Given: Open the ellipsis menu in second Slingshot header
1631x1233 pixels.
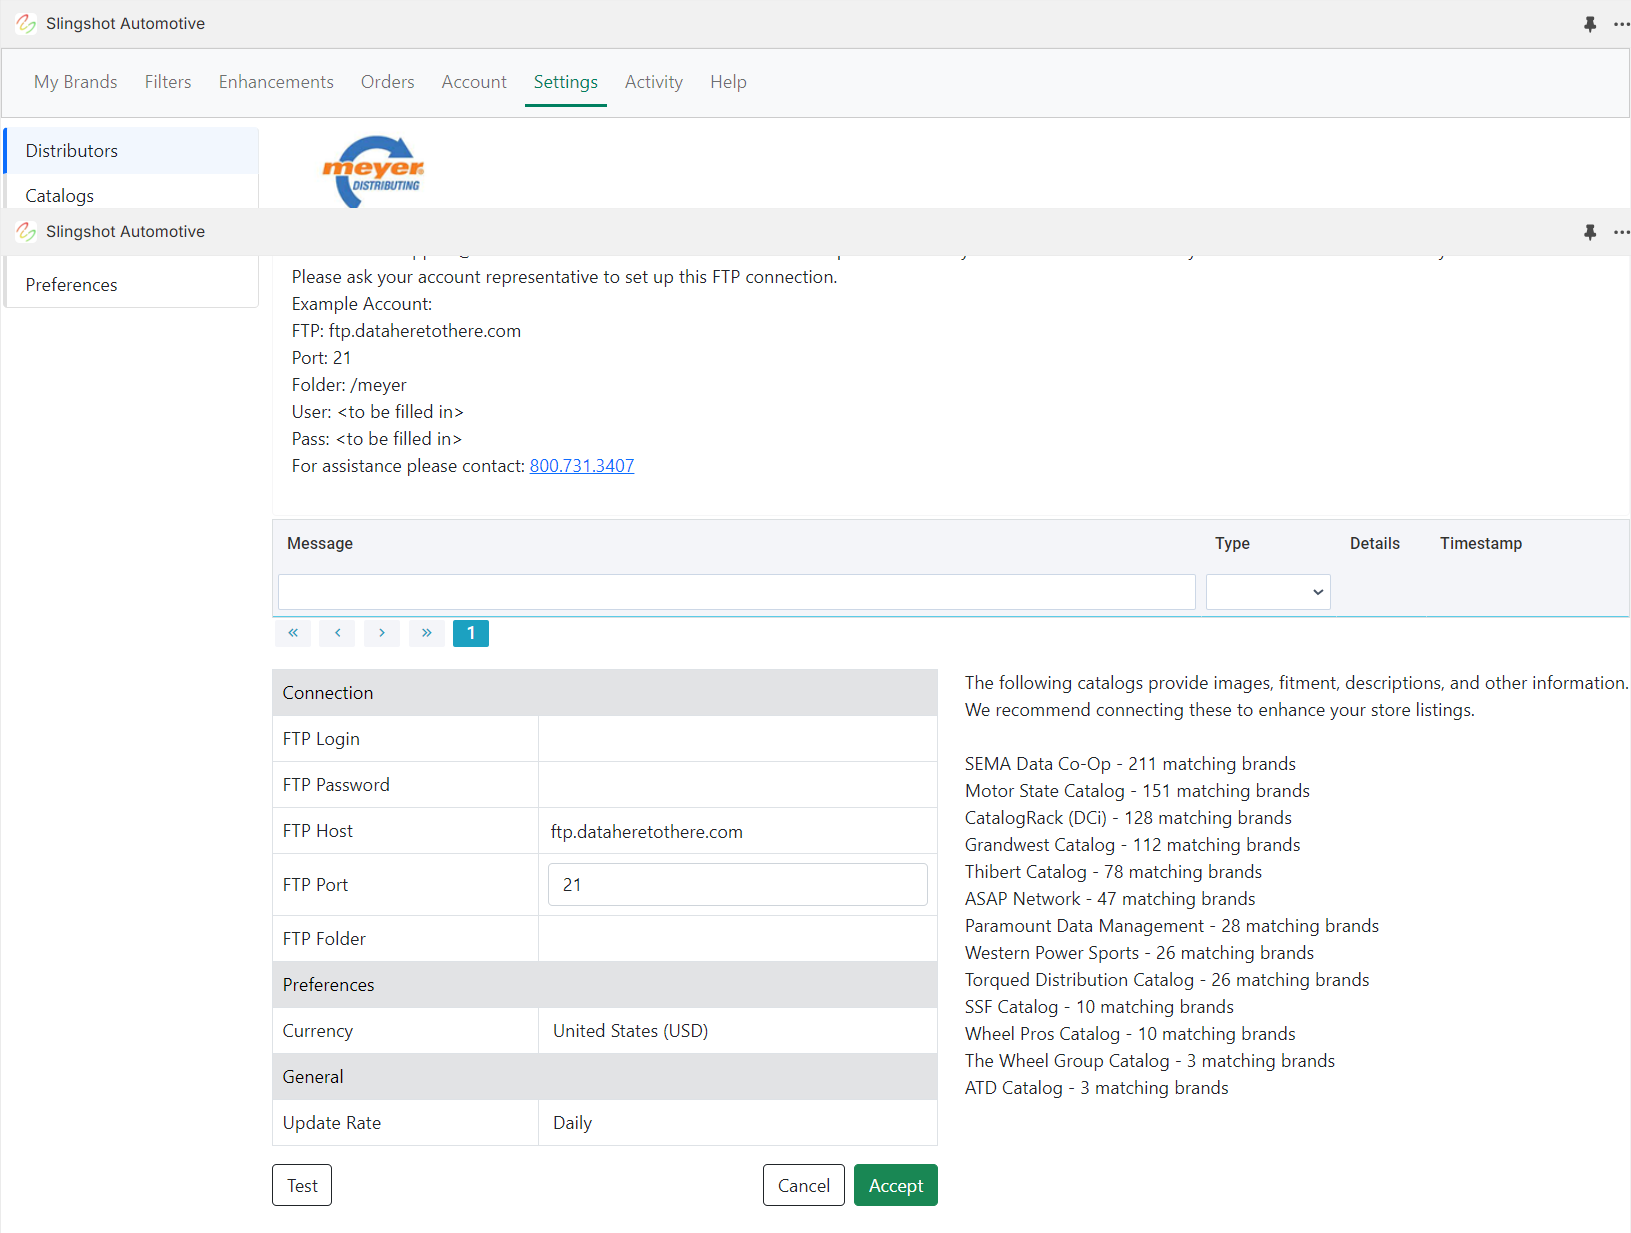Looking at the screenshot, I should pos(1621,232).
